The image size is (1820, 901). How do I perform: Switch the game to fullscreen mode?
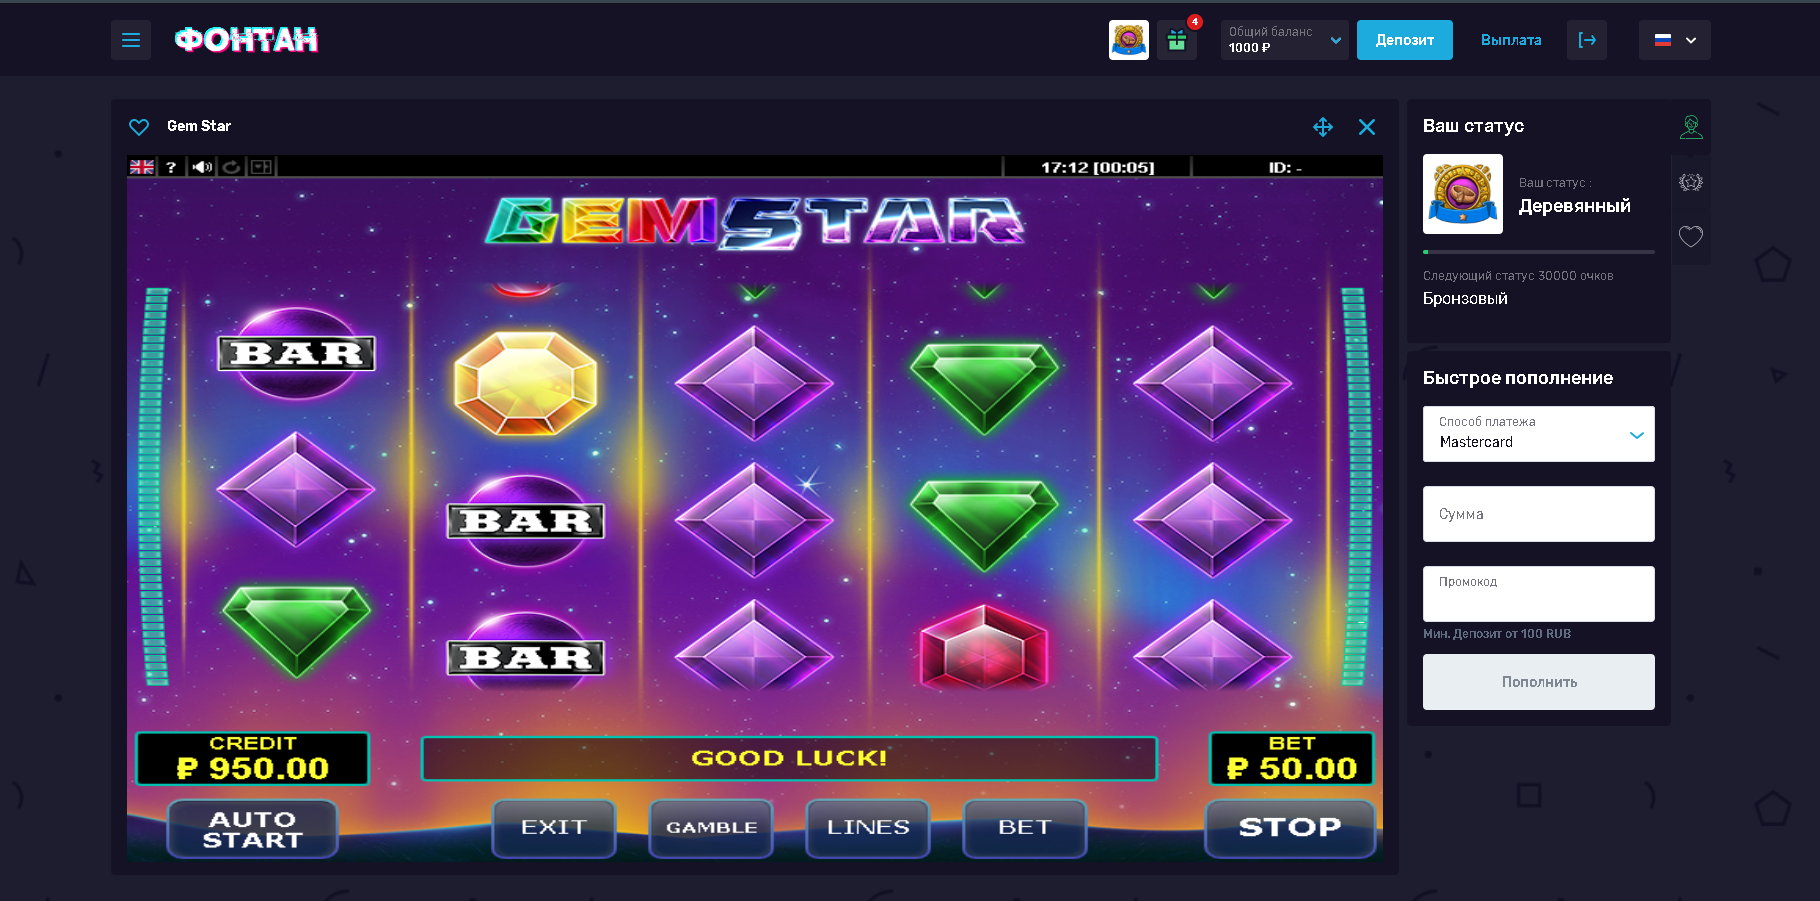1323,127
